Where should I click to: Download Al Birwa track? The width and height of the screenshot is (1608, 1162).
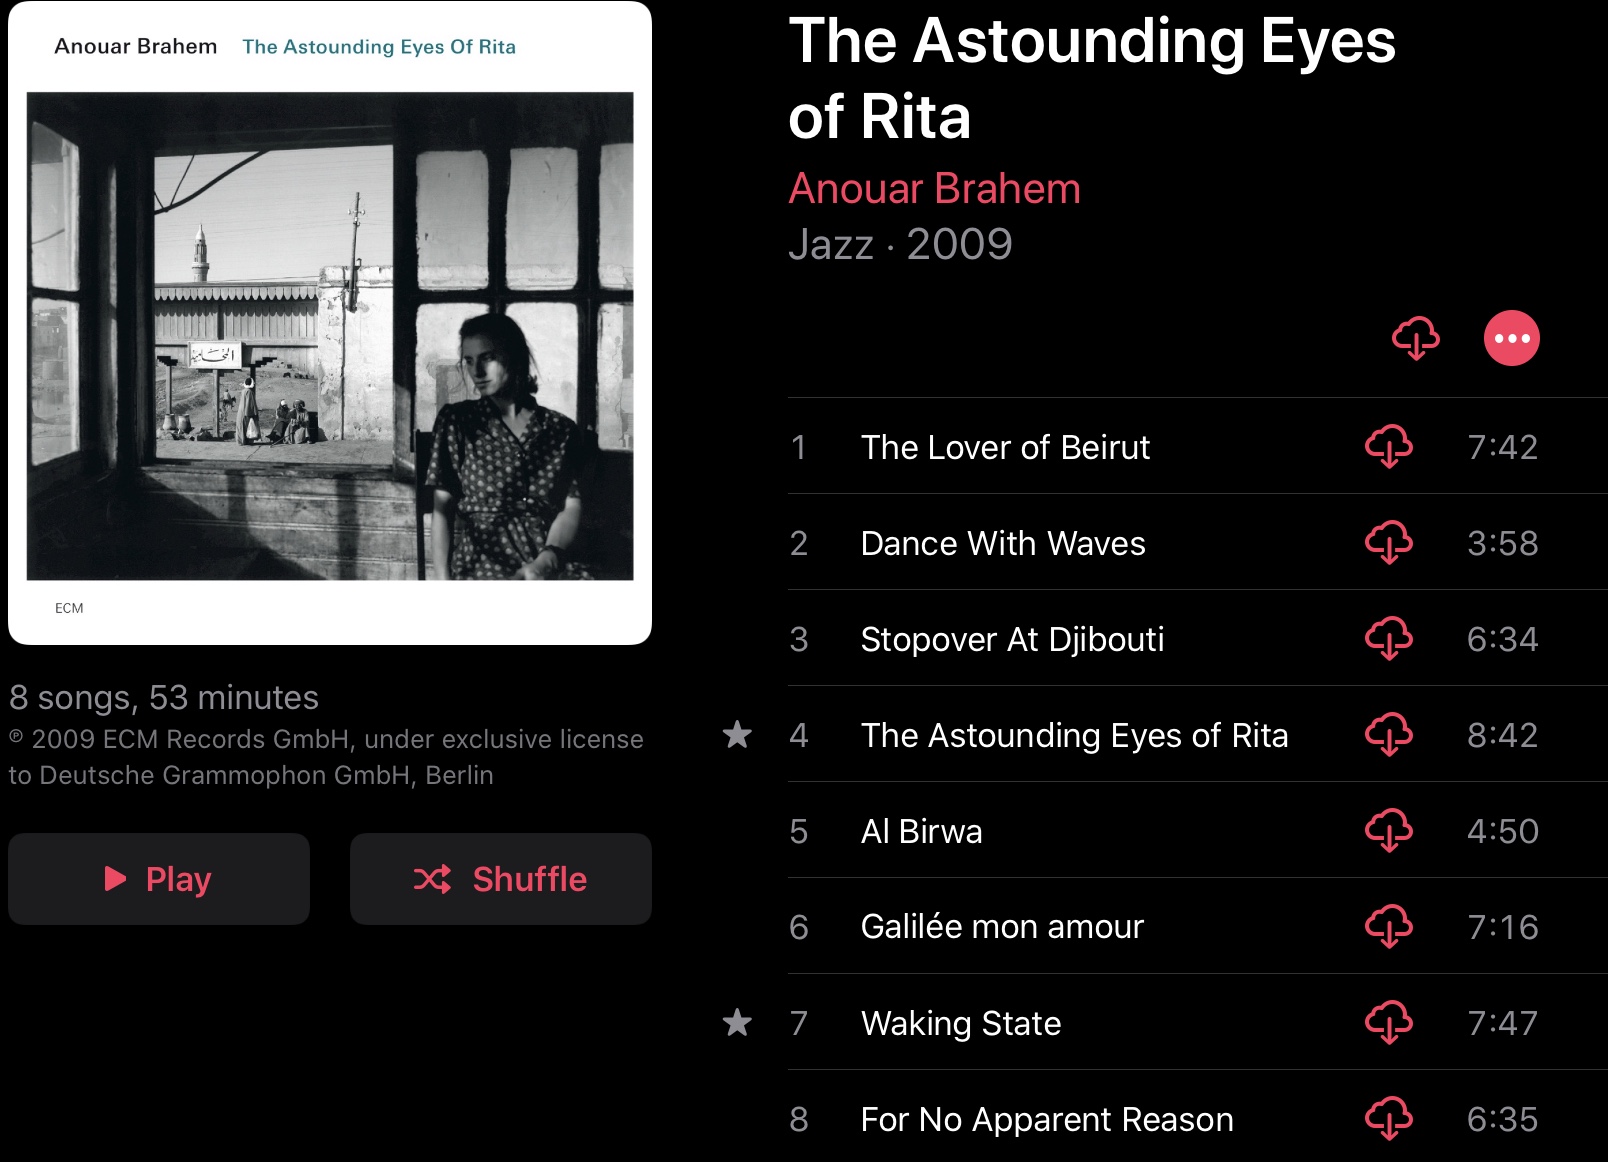click(1388, 830)
